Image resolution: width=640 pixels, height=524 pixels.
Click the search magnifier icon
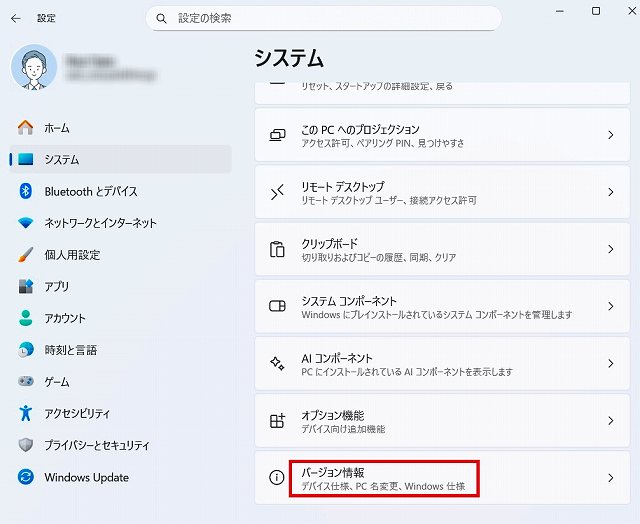162,18
